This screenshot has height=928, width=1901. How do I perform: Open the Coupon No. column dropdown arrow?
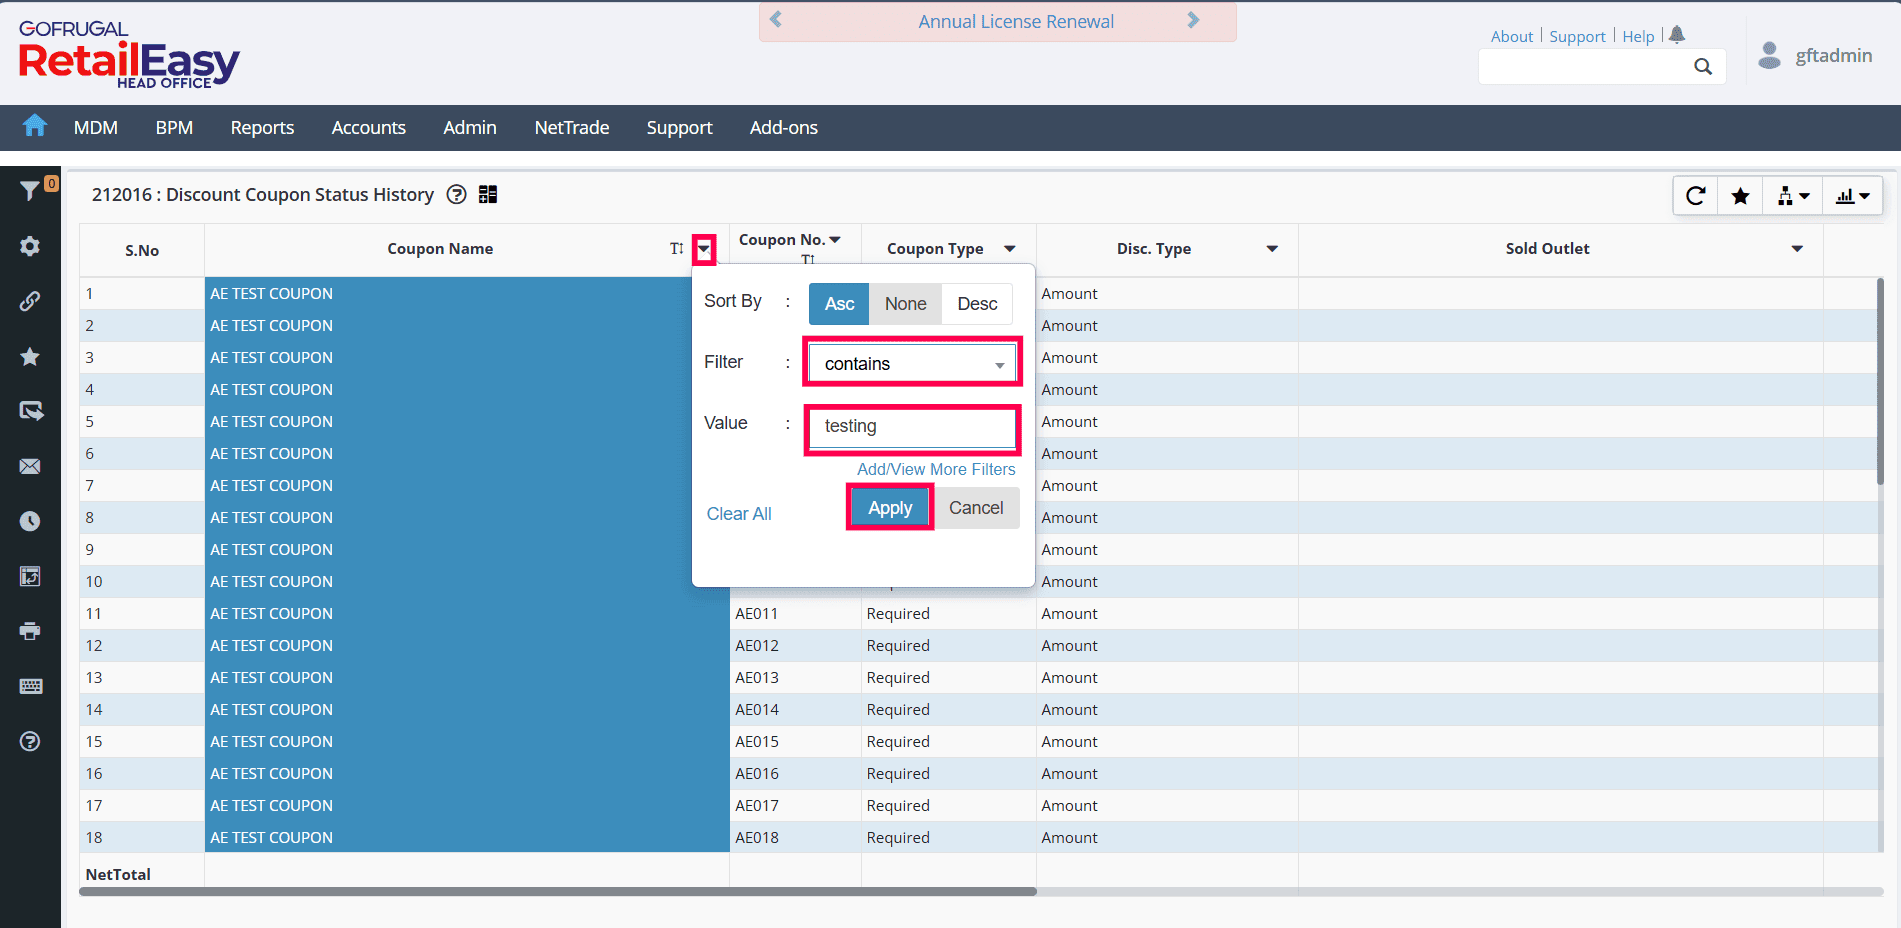coord(835,240)
